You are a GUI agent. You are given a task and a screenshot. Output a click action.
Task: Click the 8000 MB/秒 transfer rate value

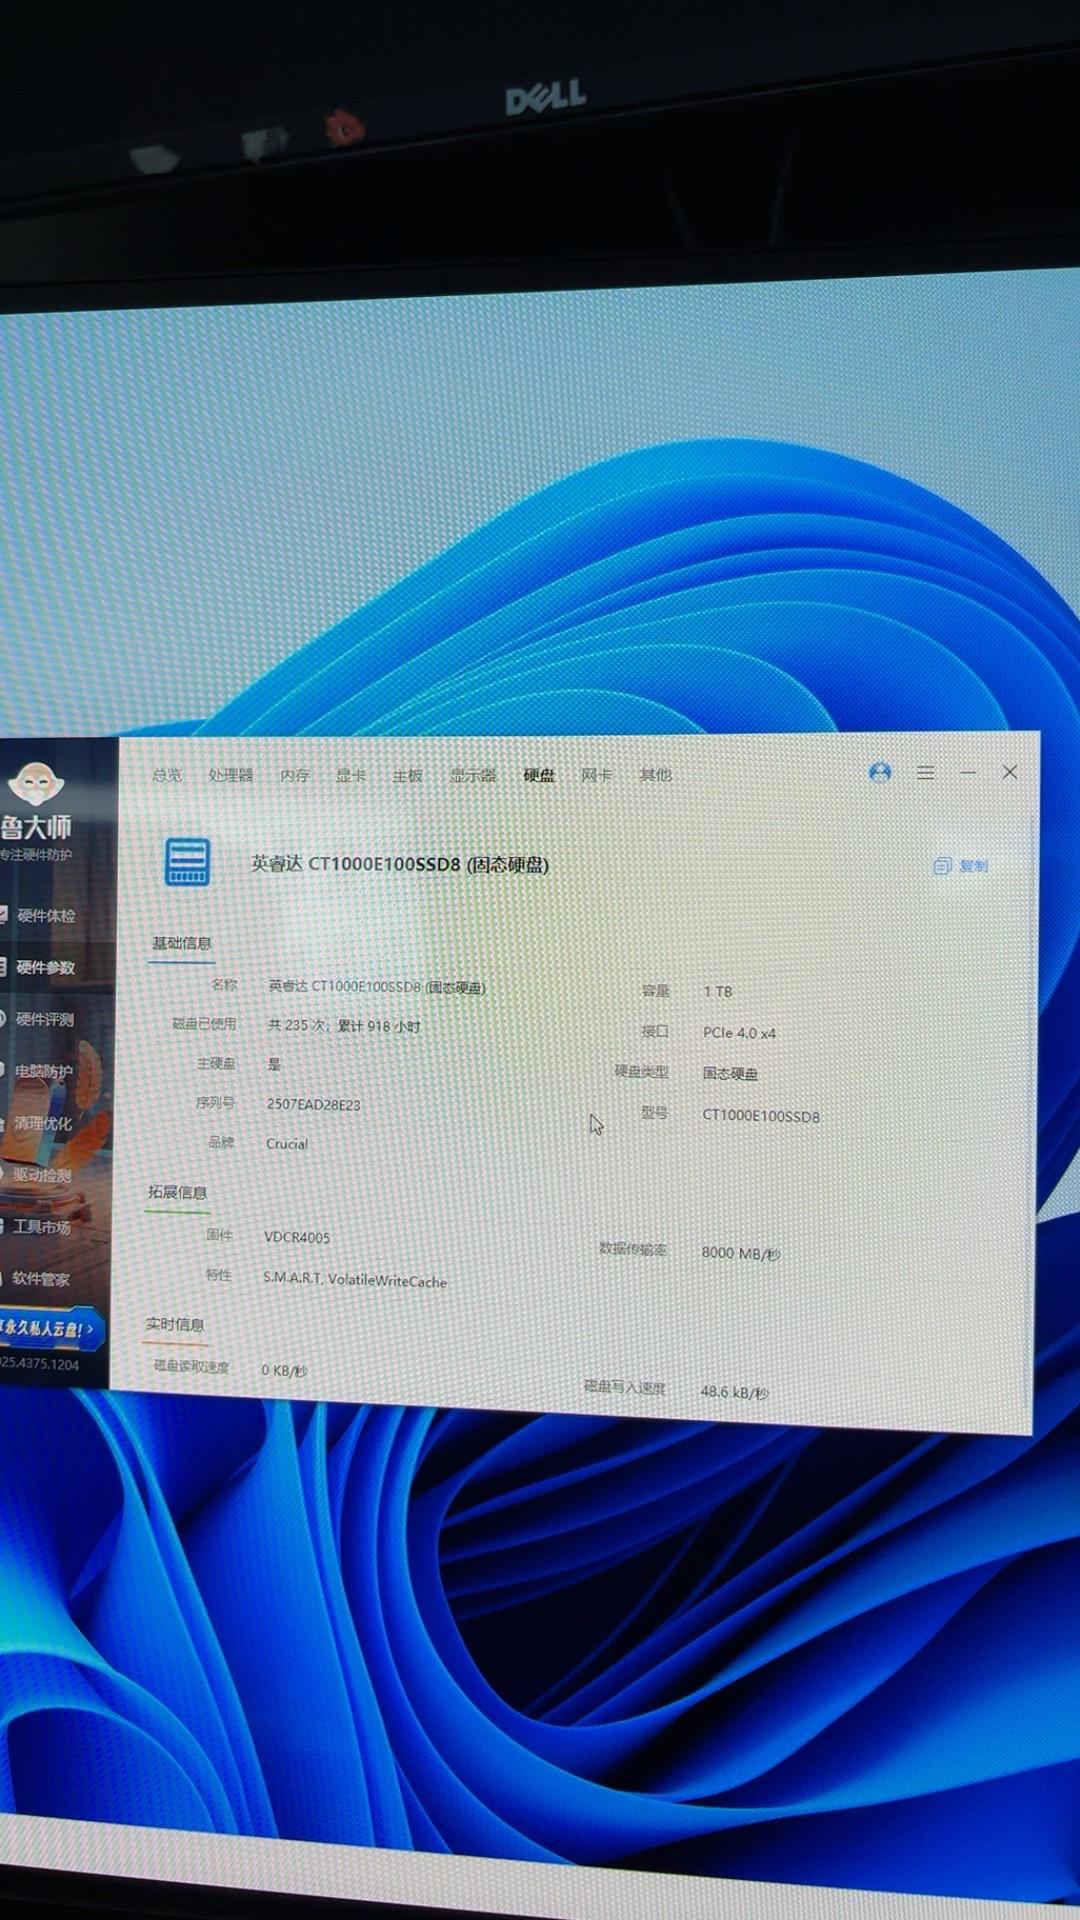click(x=740, y=1253)
